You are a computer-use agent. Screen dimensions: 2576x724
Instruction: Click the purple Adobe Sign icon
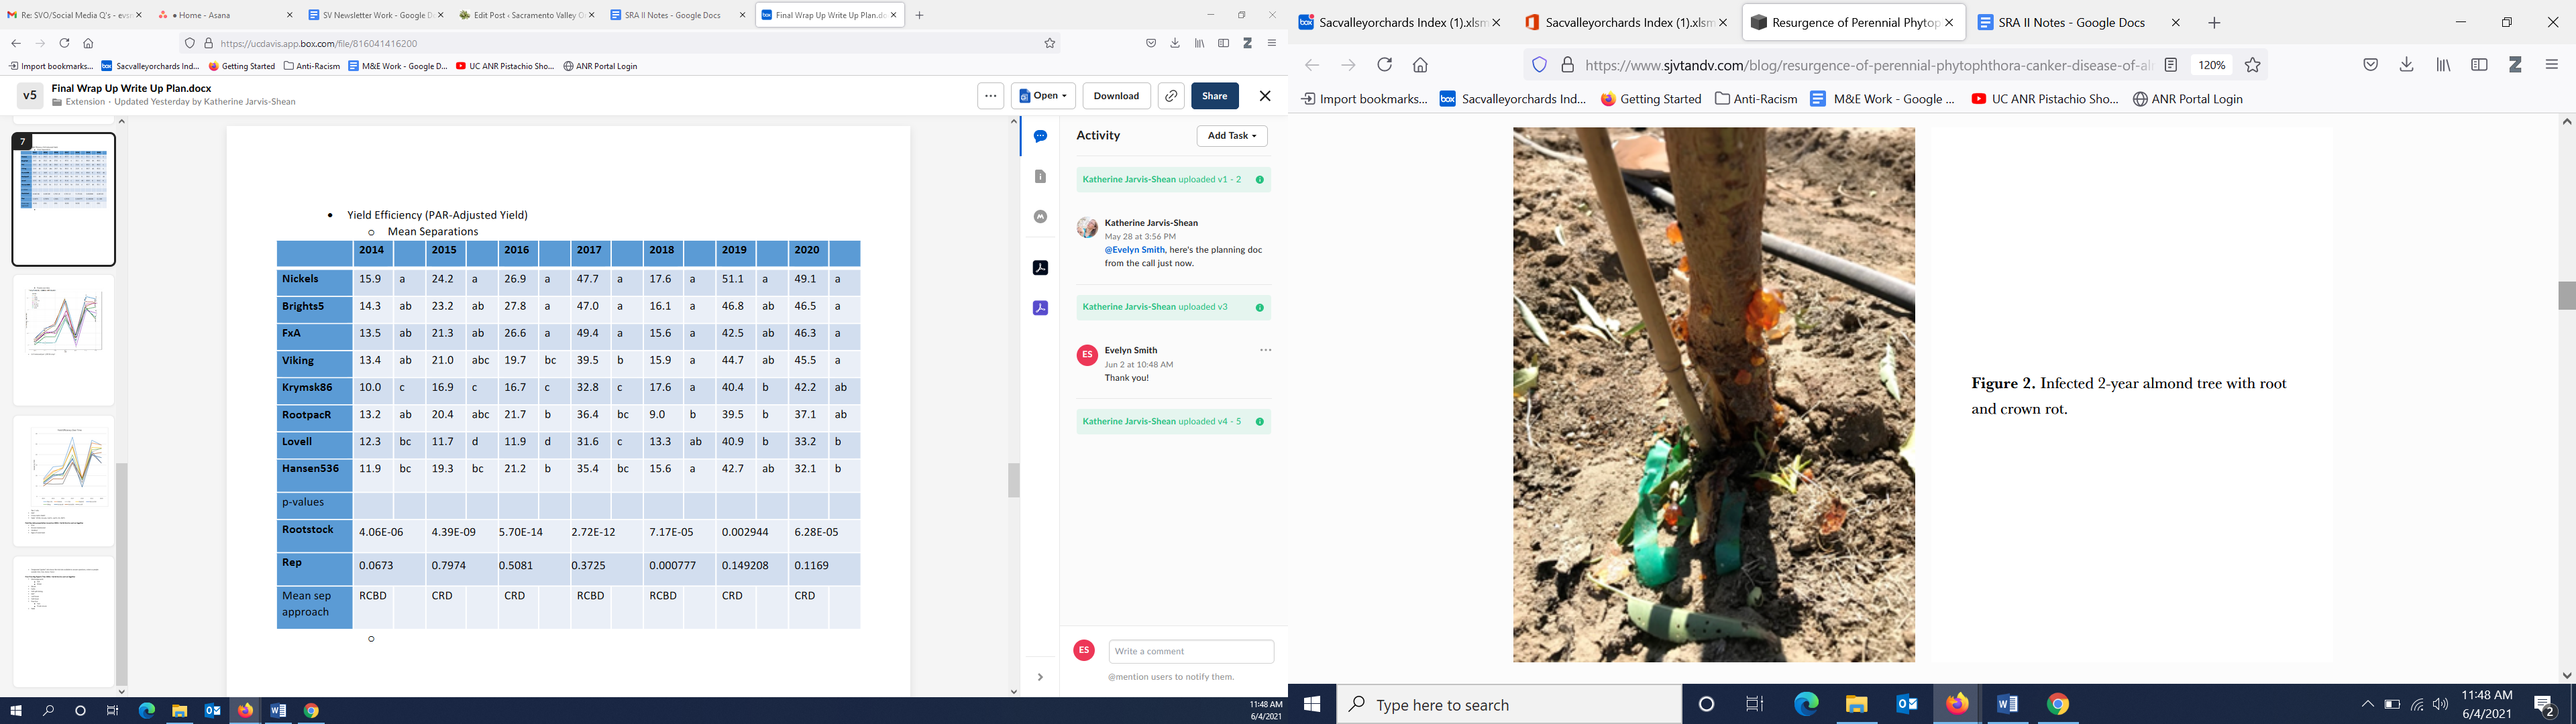click(1040, 308)
